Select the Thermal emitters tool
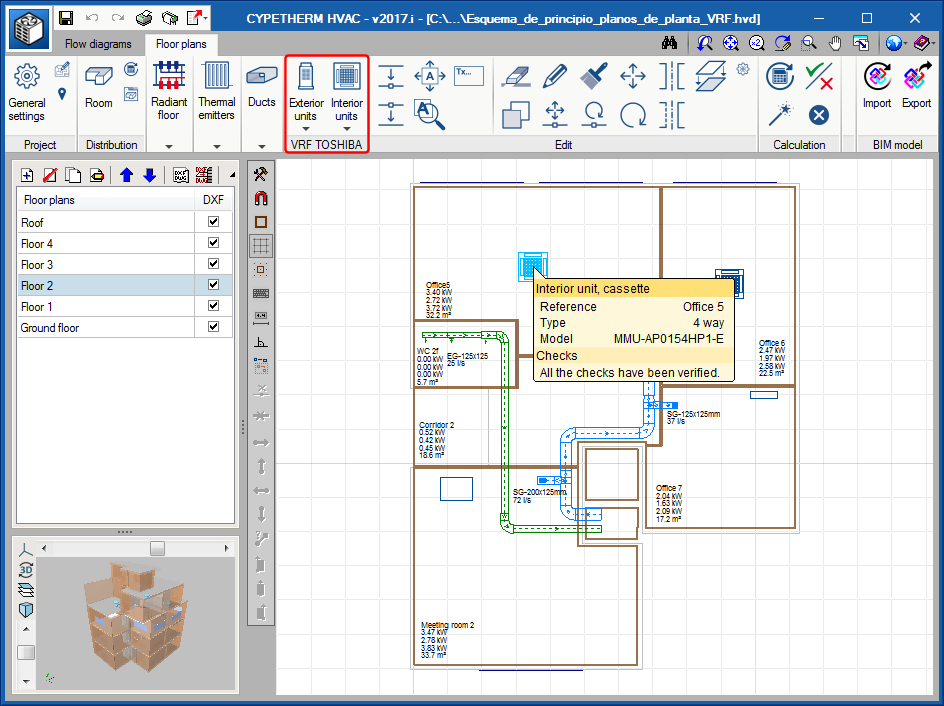The image size is (944, 706). [x=216, y=90]
